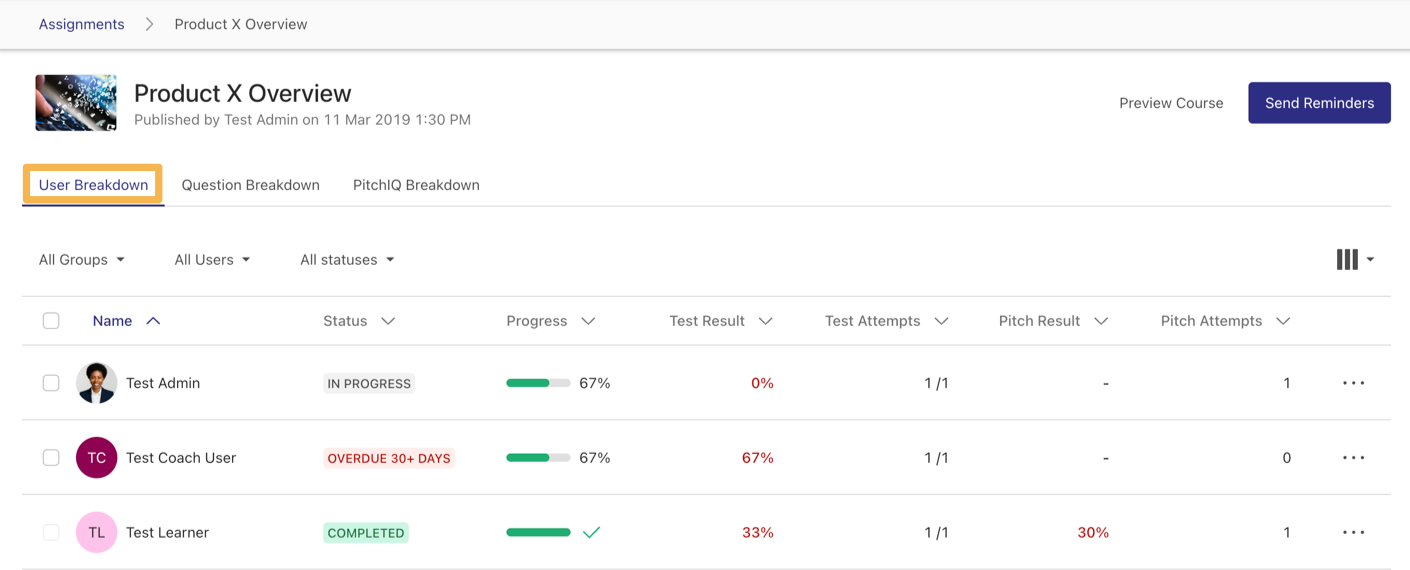Viewport: 1410px width, 570px height.
Task: Select the Test Coach User row checkbox
Action: [x=51, y=458]
